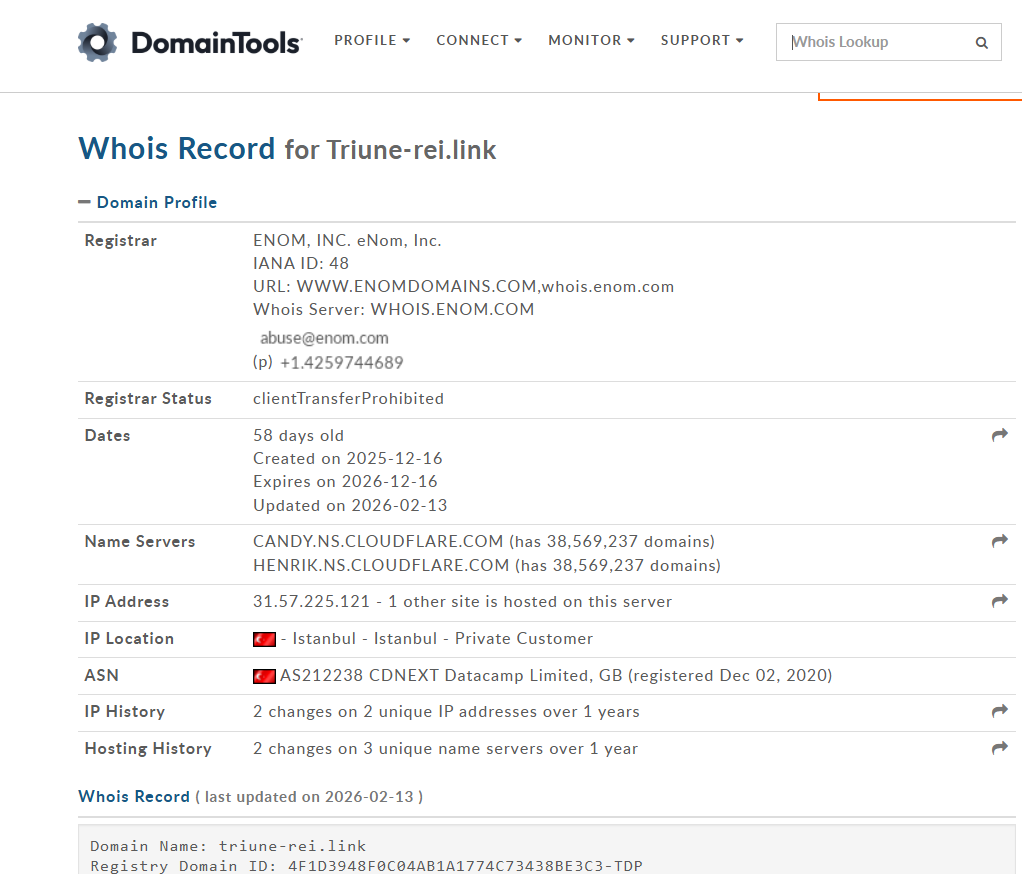Click the search magnifier icon
The width and height of the screenshot is (1022, 874).
pyautogui.click(x=982, y=43)
